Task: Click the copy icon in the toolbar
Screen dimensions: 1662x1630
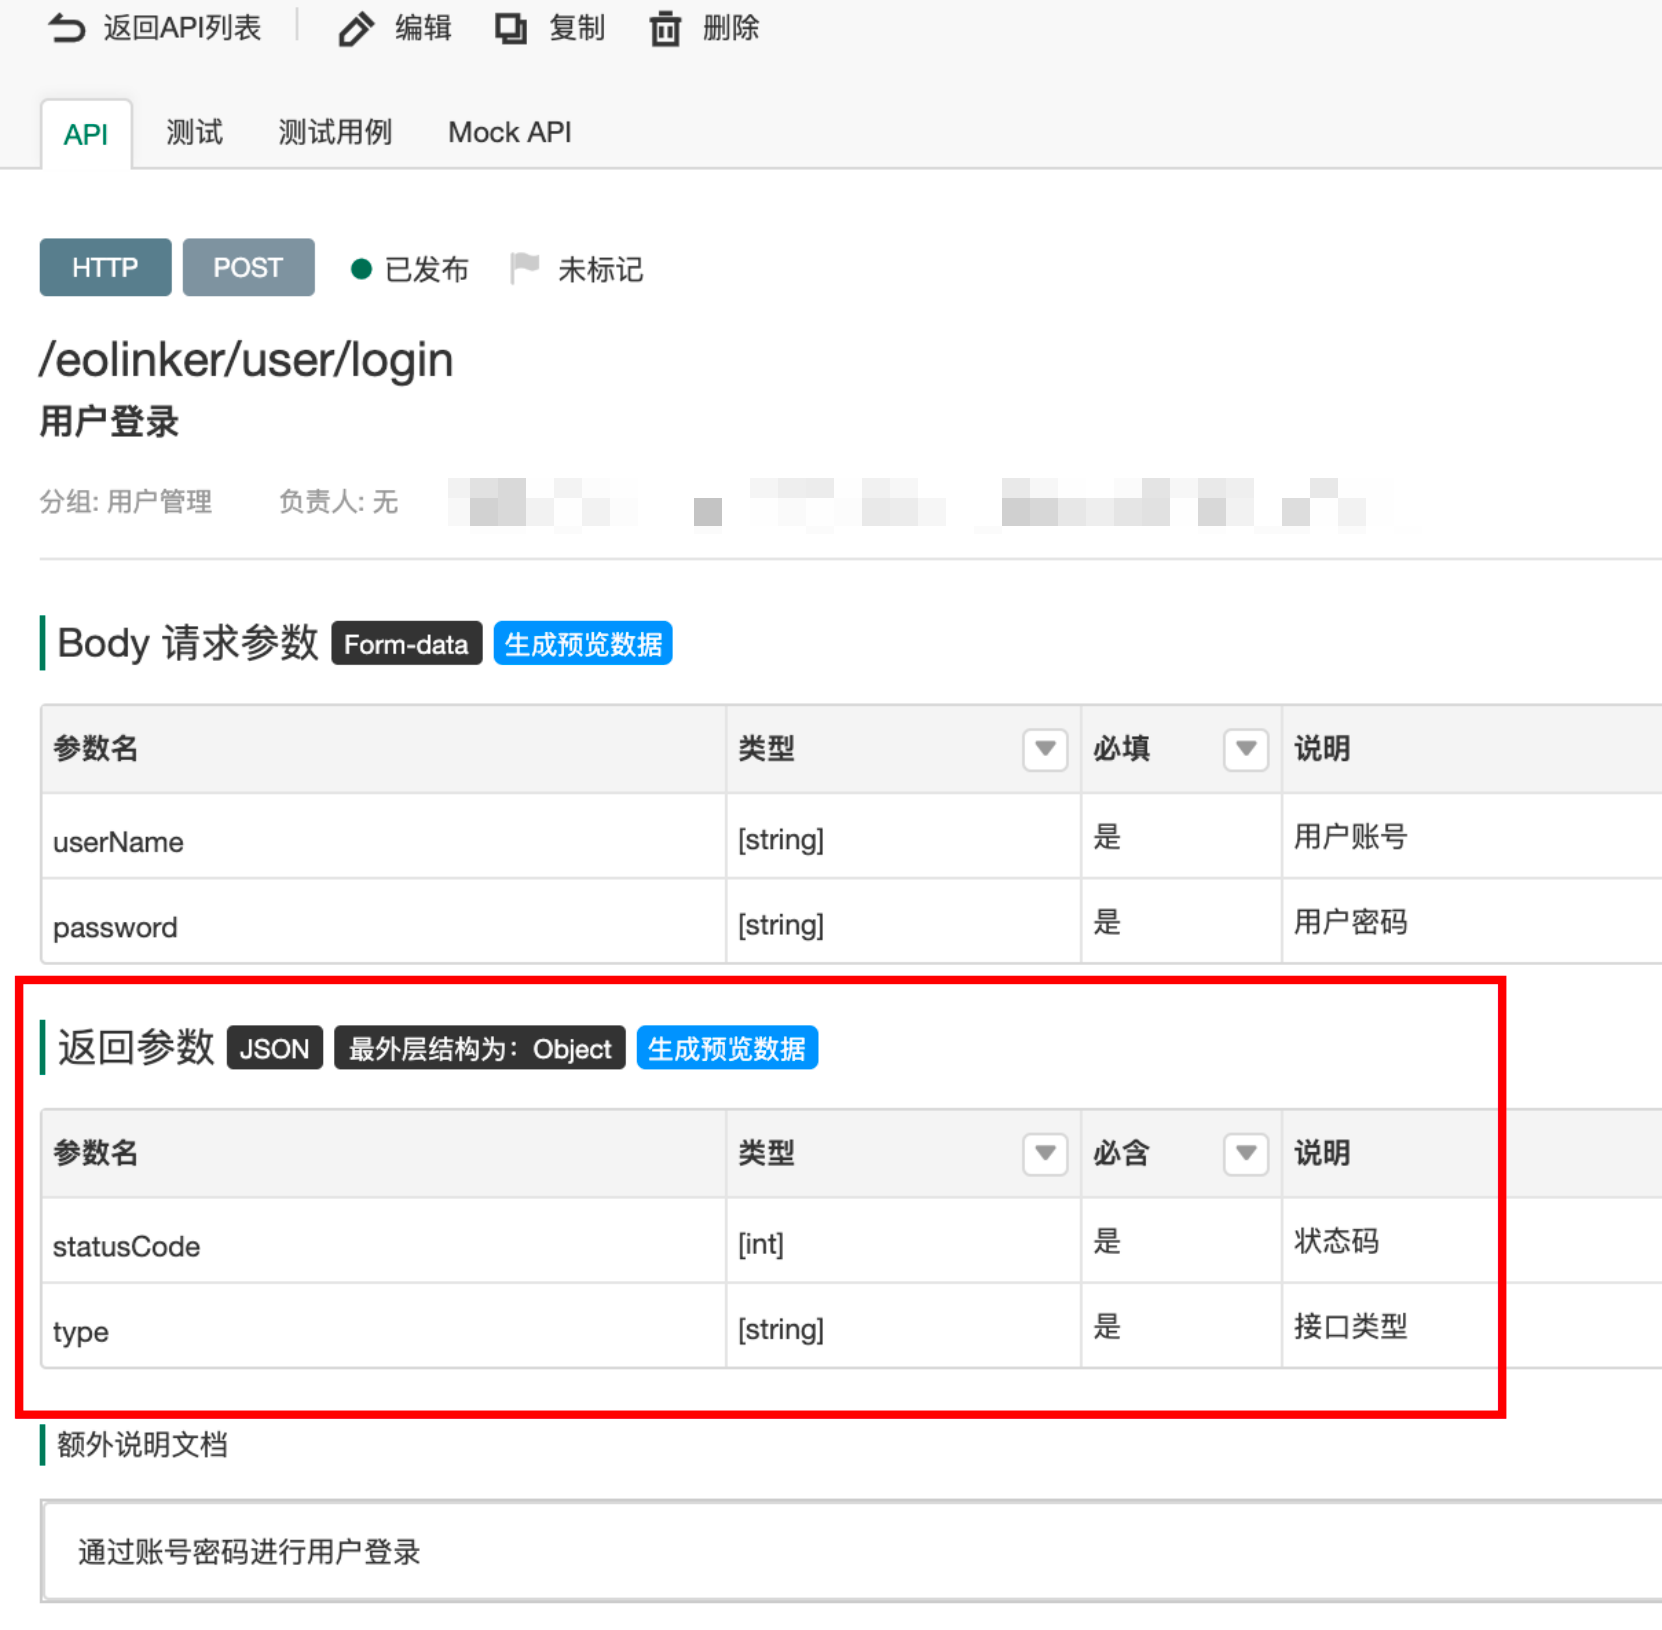Action: click(511, 29)
